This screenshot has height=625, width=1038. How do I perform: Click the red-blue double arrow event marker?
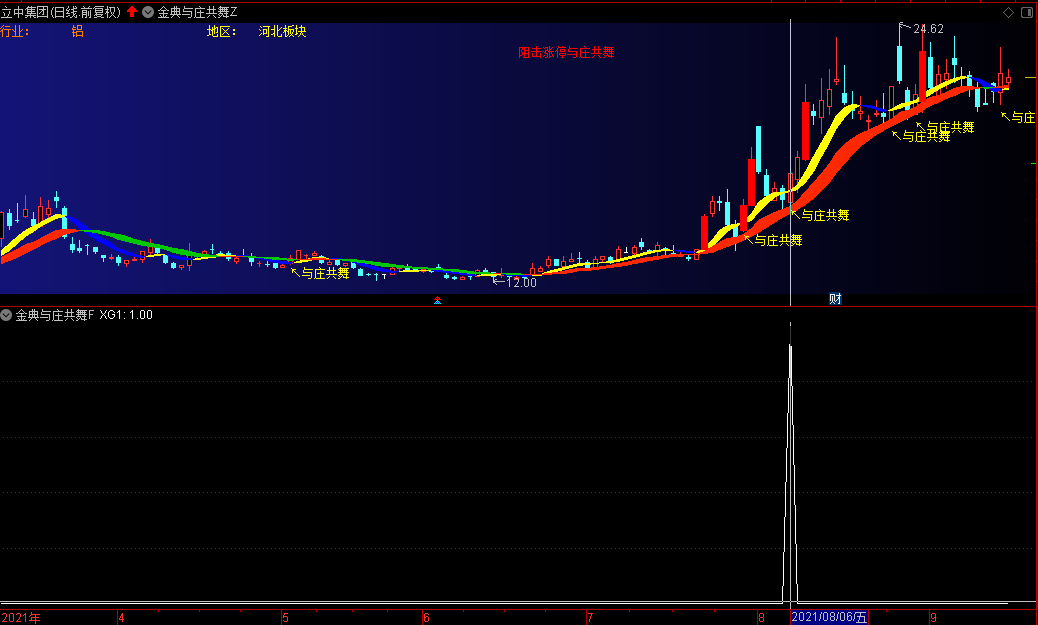(x=438, y=300)
